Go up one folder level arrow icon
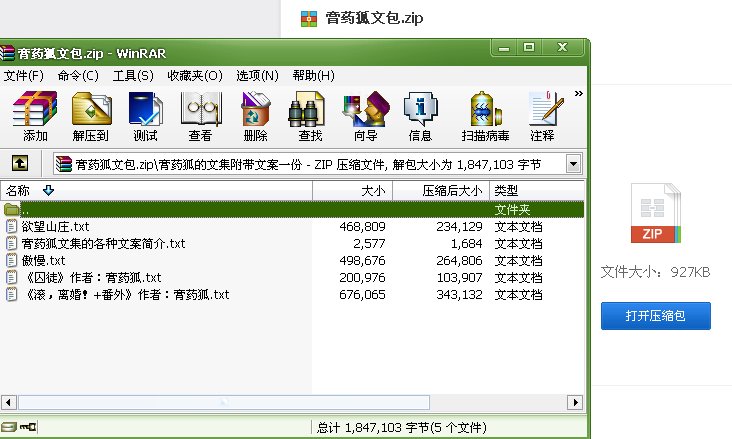The image size is (732, 439). (20, 163)
